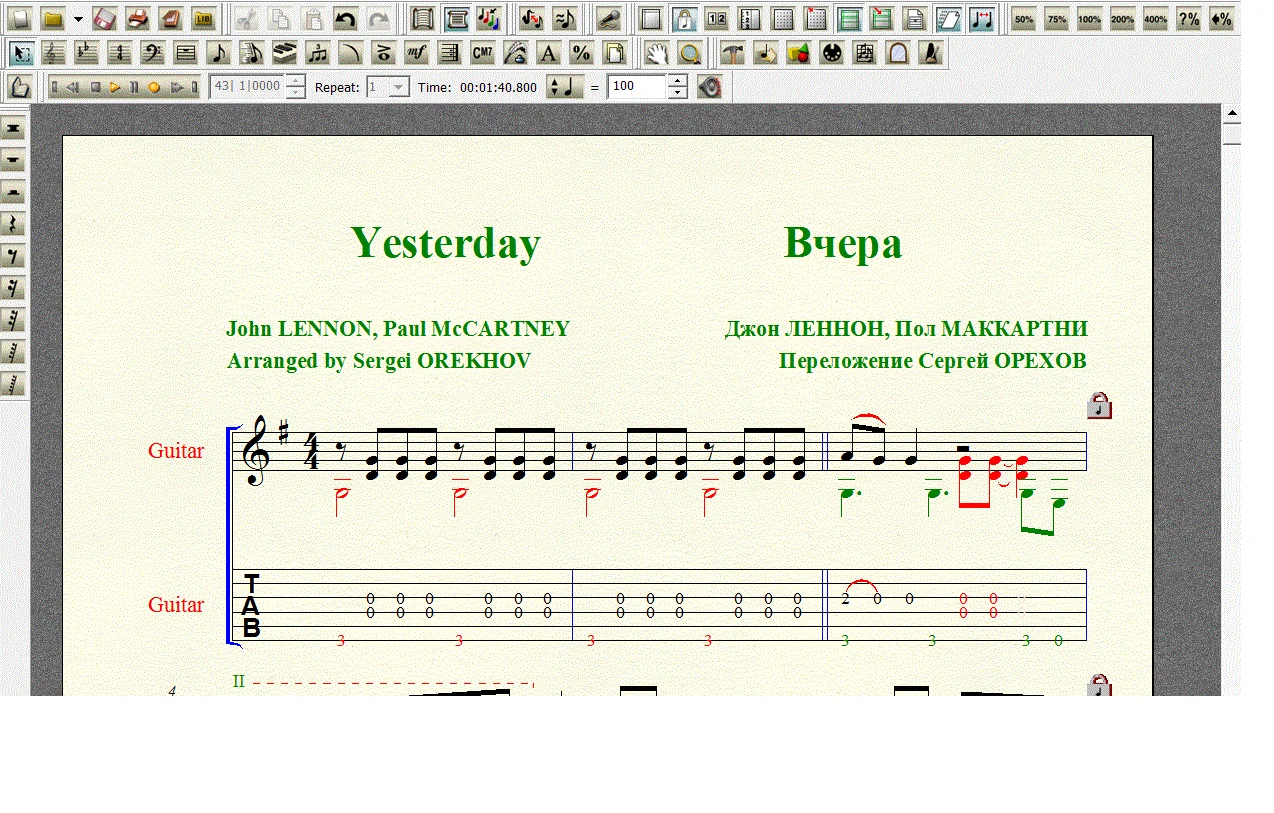Image resolution: width=1274 pixels, height=813 pixels.
Task: Select the dashed-rectangle selection tool
Action: (x=21, y=53)
